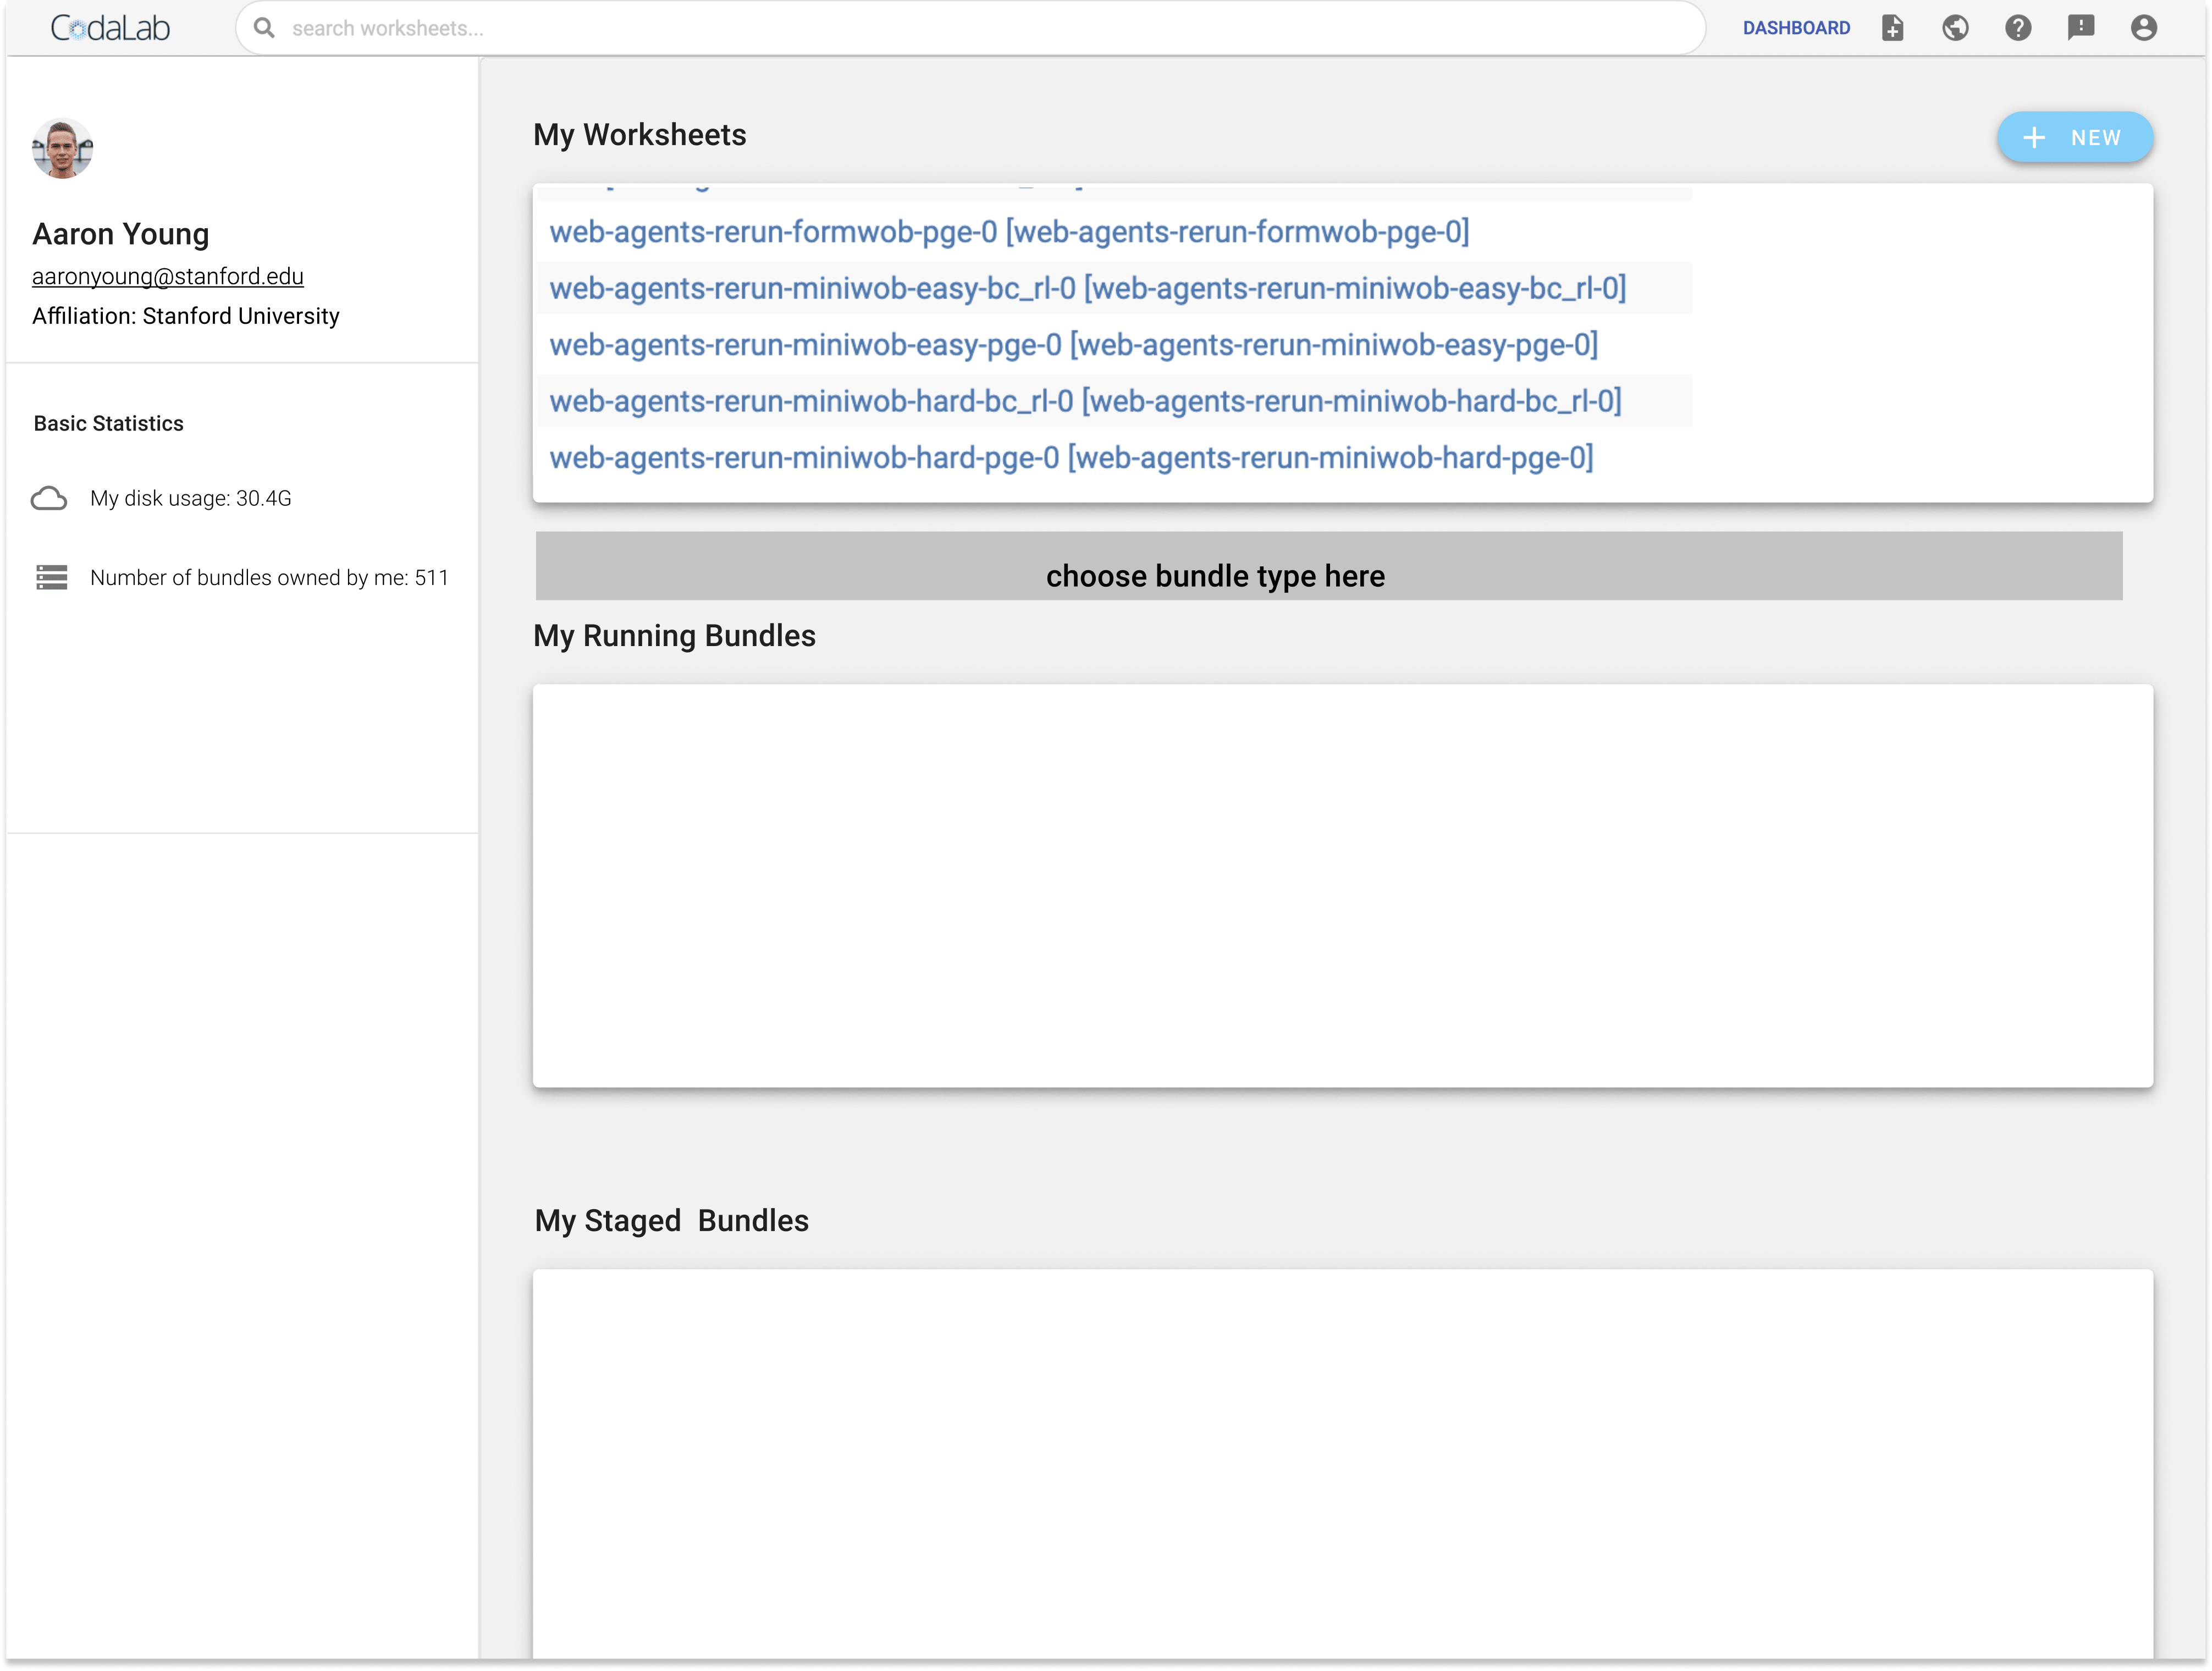The height and width of the screenshot is (1671, 2212).
Task: Open web-agents-rerun-formwob-pge-0 worksheet
Action: 1009,231
